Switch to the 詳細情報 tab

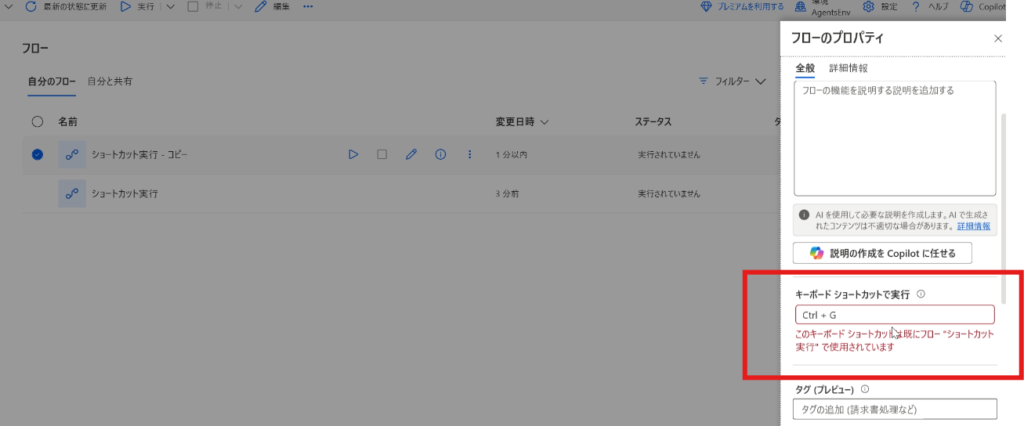point(848,68)
